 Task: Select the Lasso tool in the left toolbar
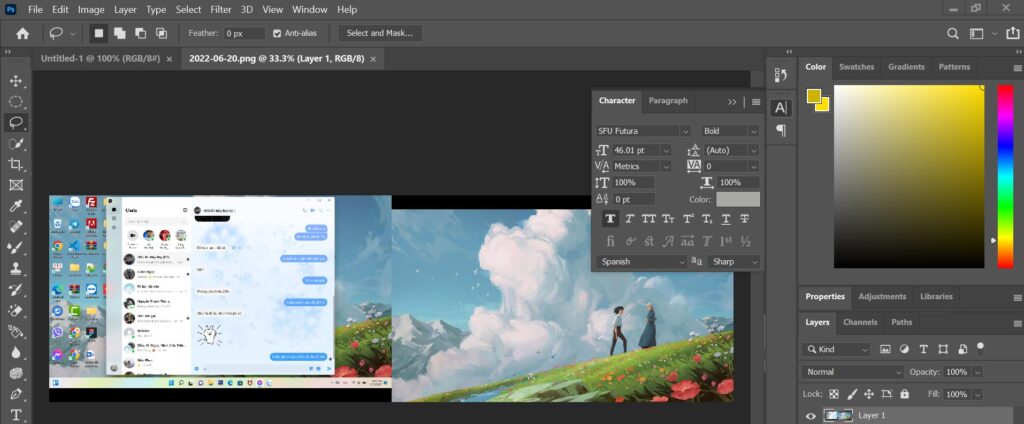pyautogui.click(x=16, y=122)
